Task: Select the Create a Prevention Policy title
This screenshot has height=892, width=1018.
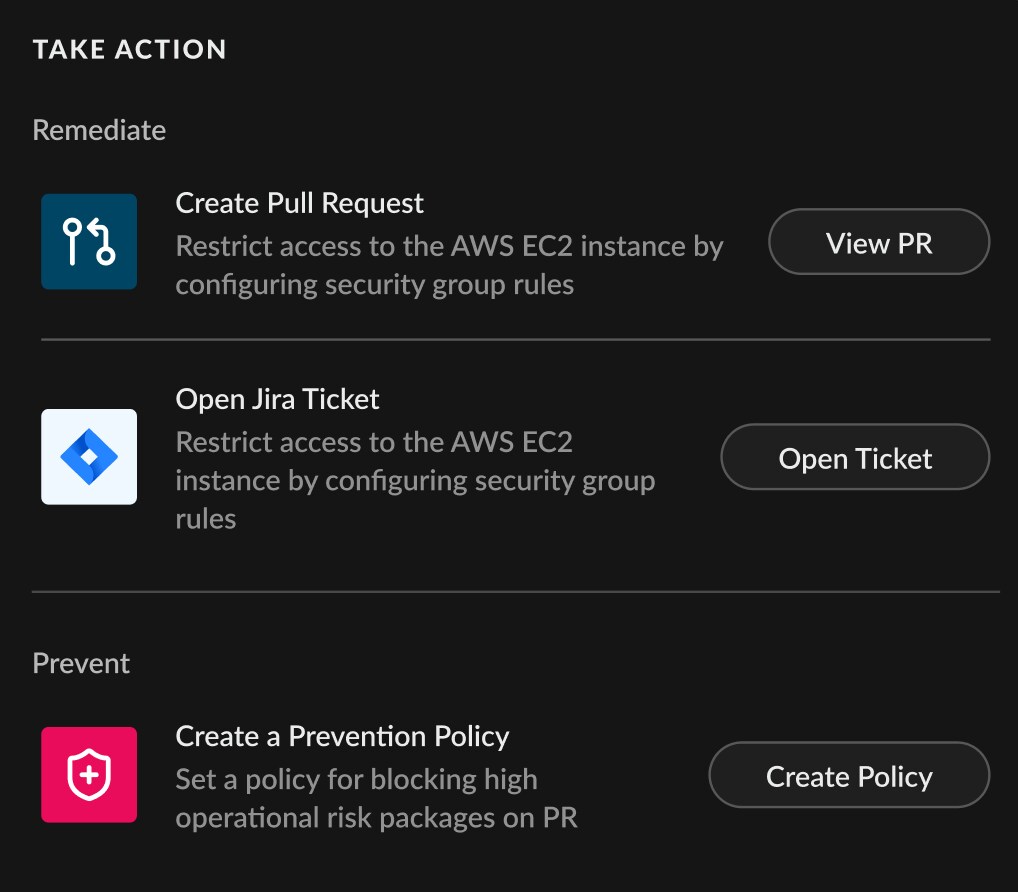Action: click(x=342, y=737)
